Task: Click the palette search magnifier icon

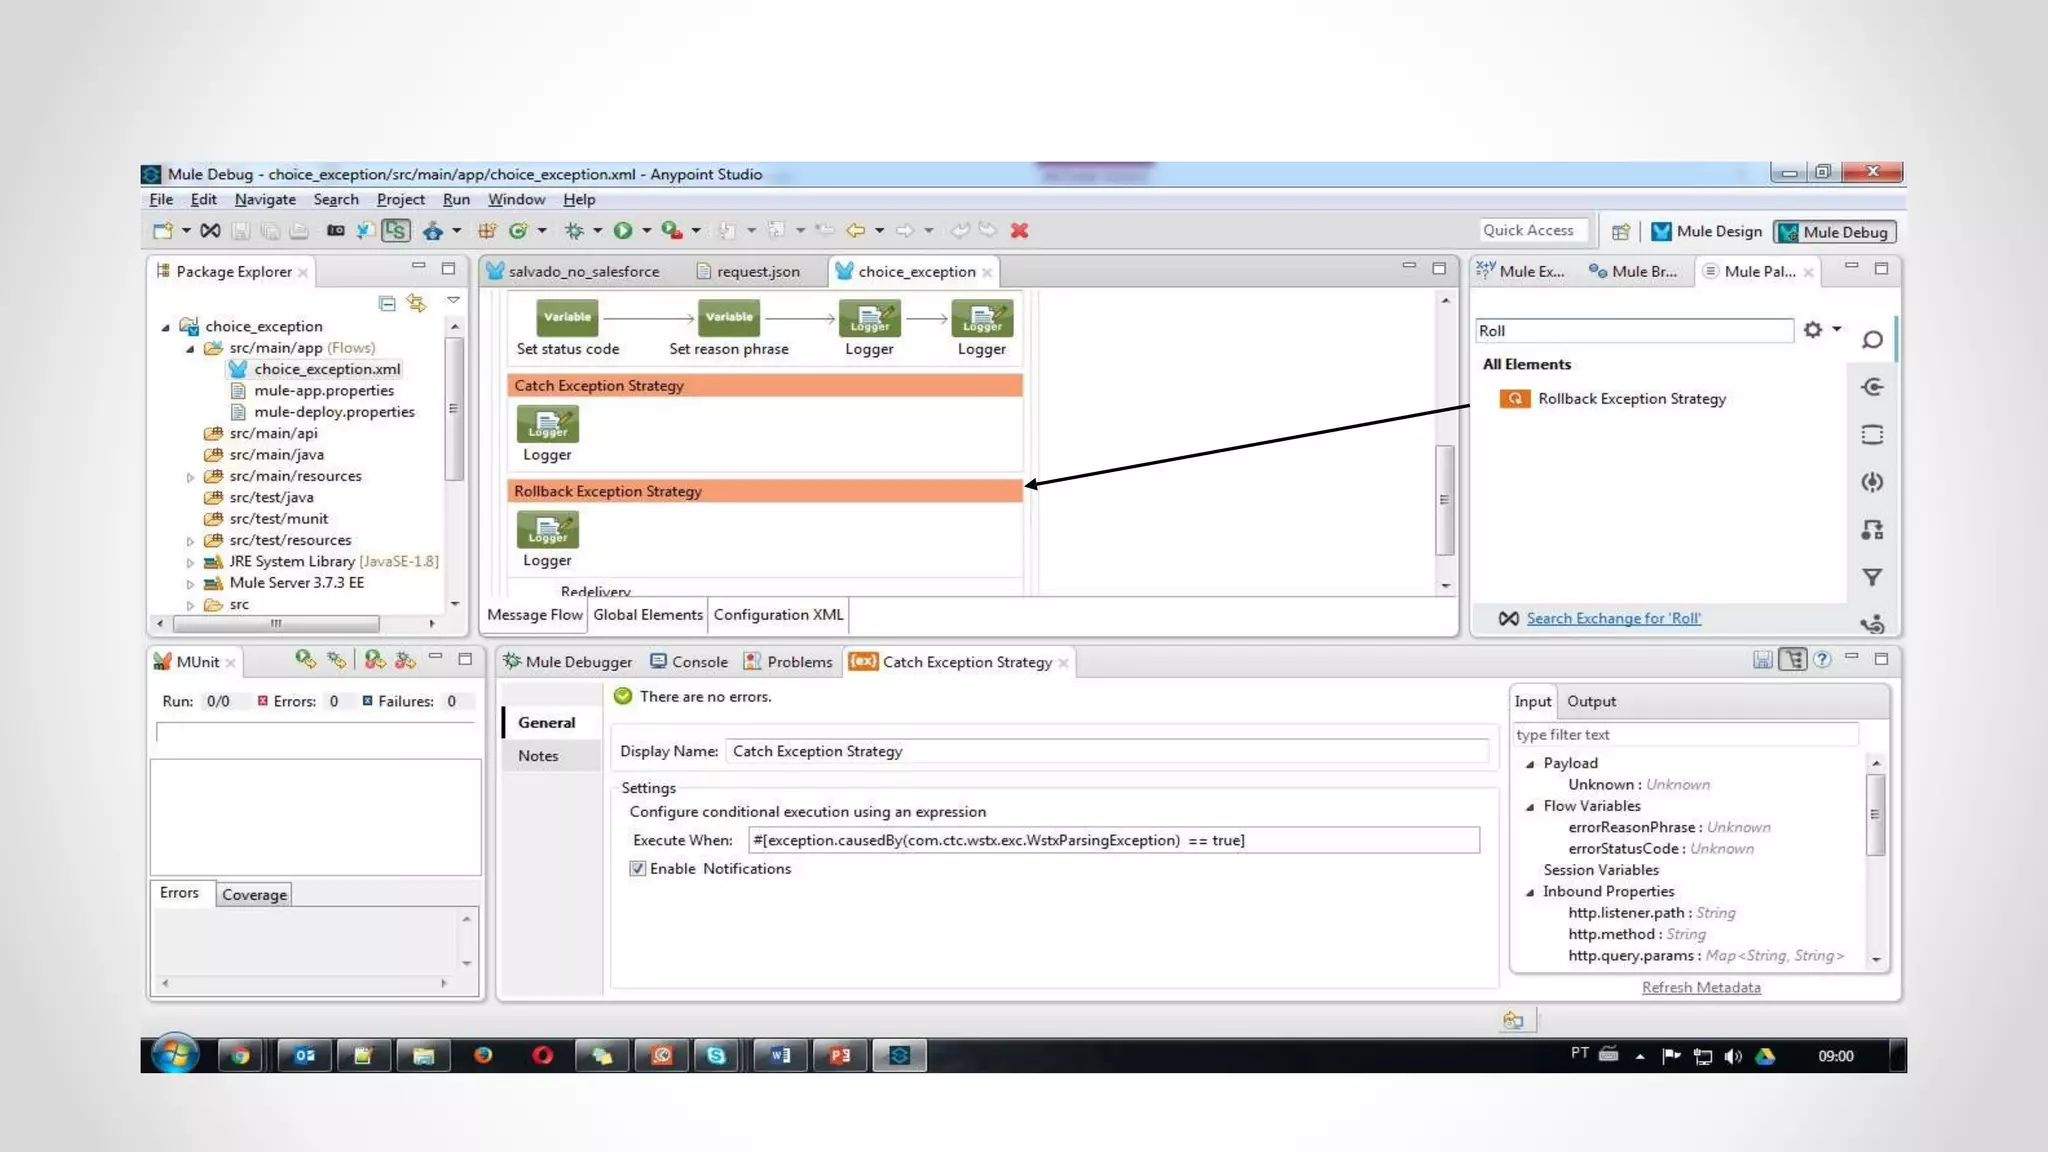Action: click(1872, 340)
